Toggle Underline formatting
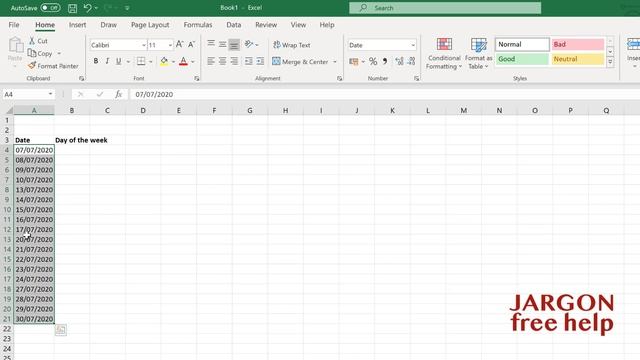The width and height of the screenshot is (640, 360). coord(118,61)
